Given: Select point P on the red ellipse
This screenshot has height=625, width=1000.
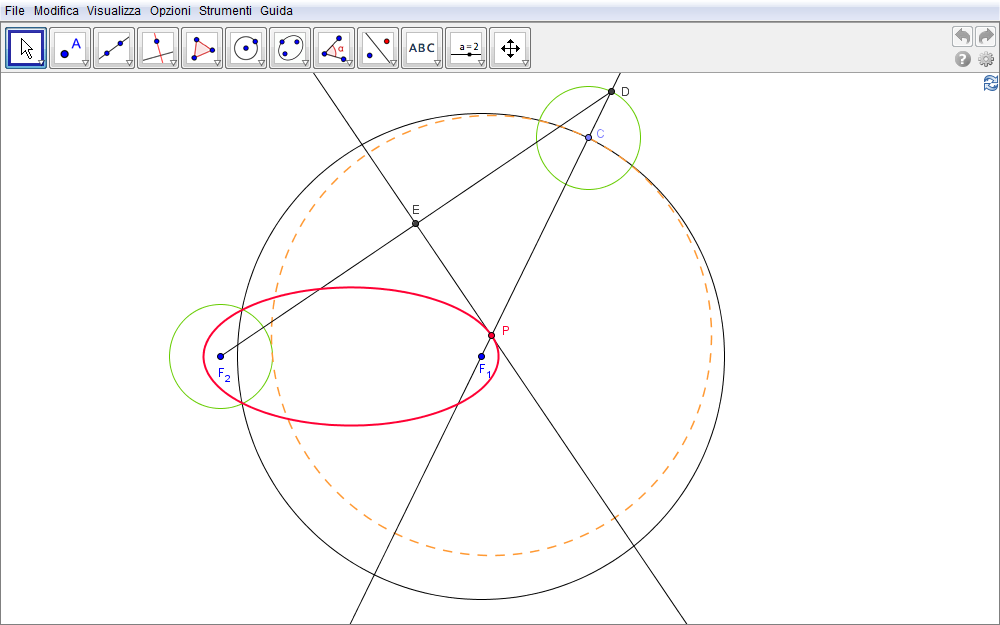Looking at the screenshot, I should click(x=491, y=335).
